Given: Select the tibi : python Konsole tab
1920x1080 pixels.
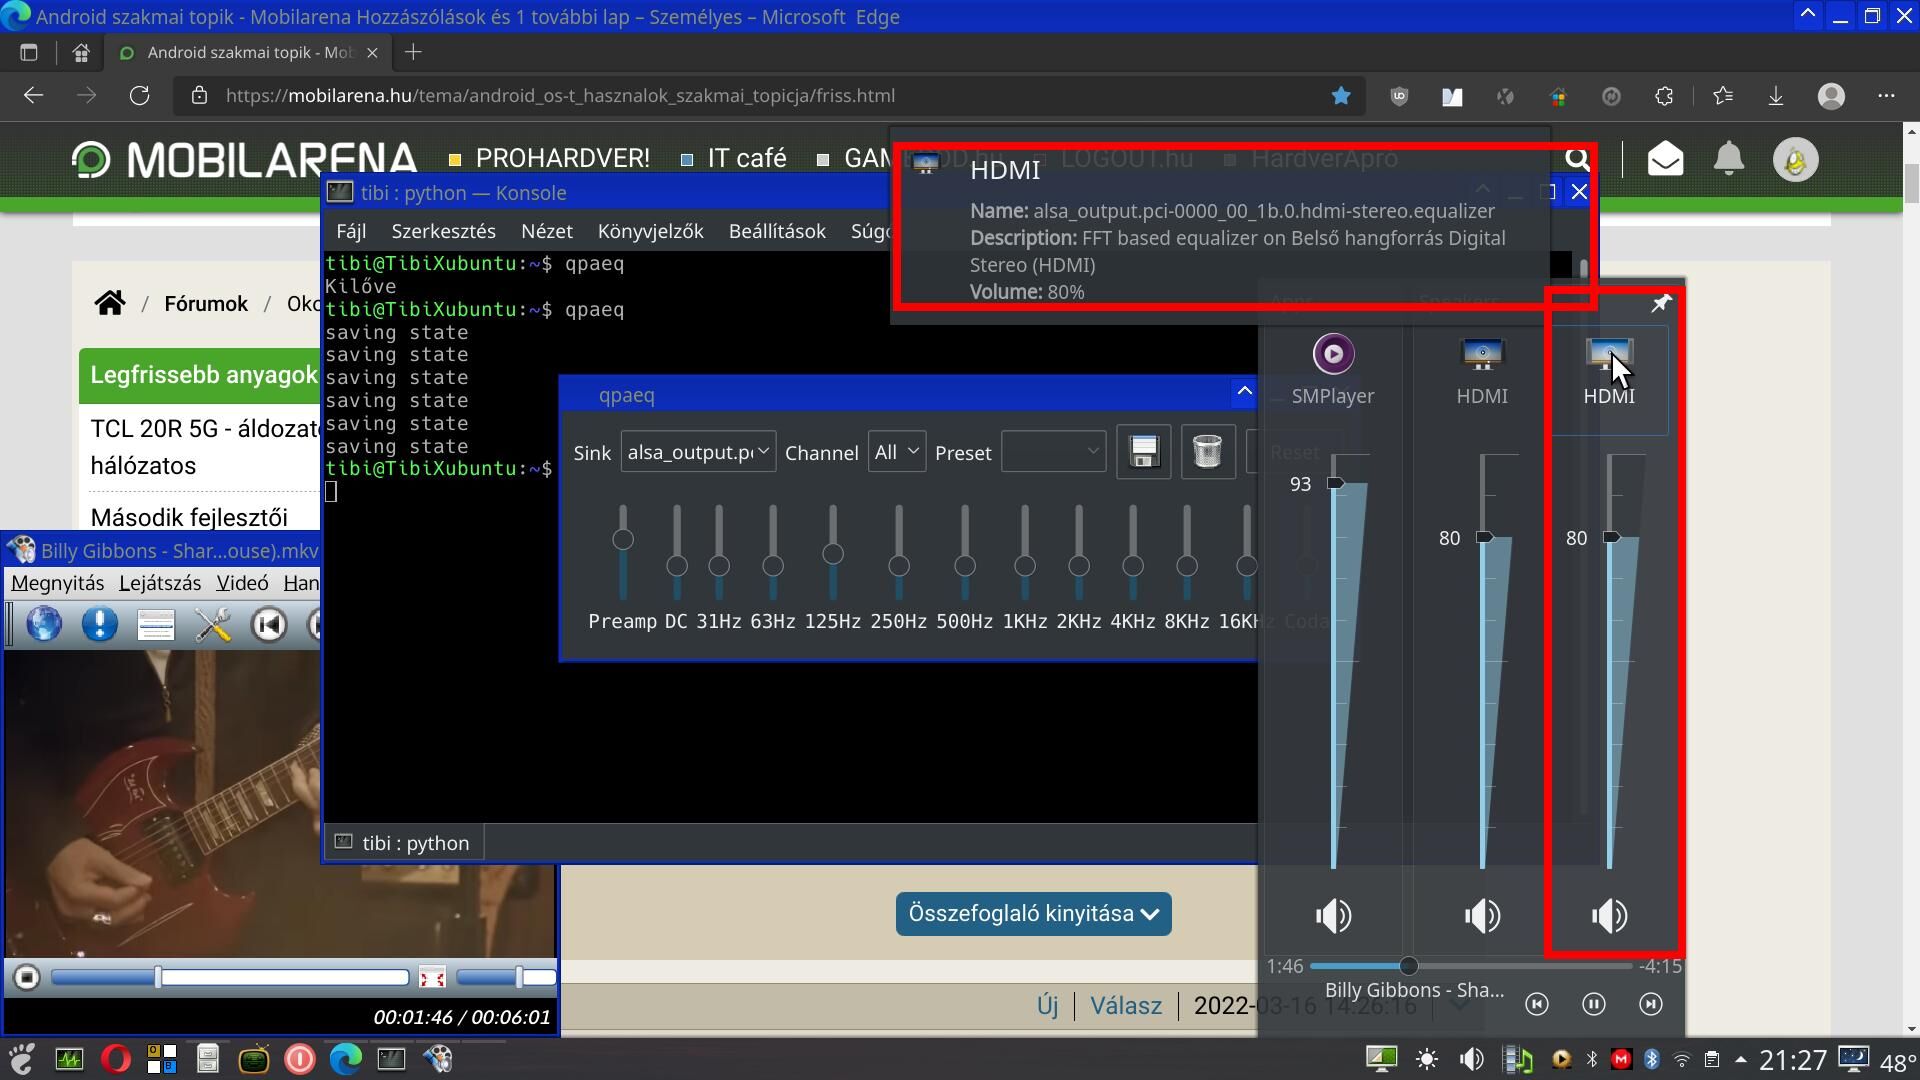Looking at the screenshot, I should click(x=404, y=843).
